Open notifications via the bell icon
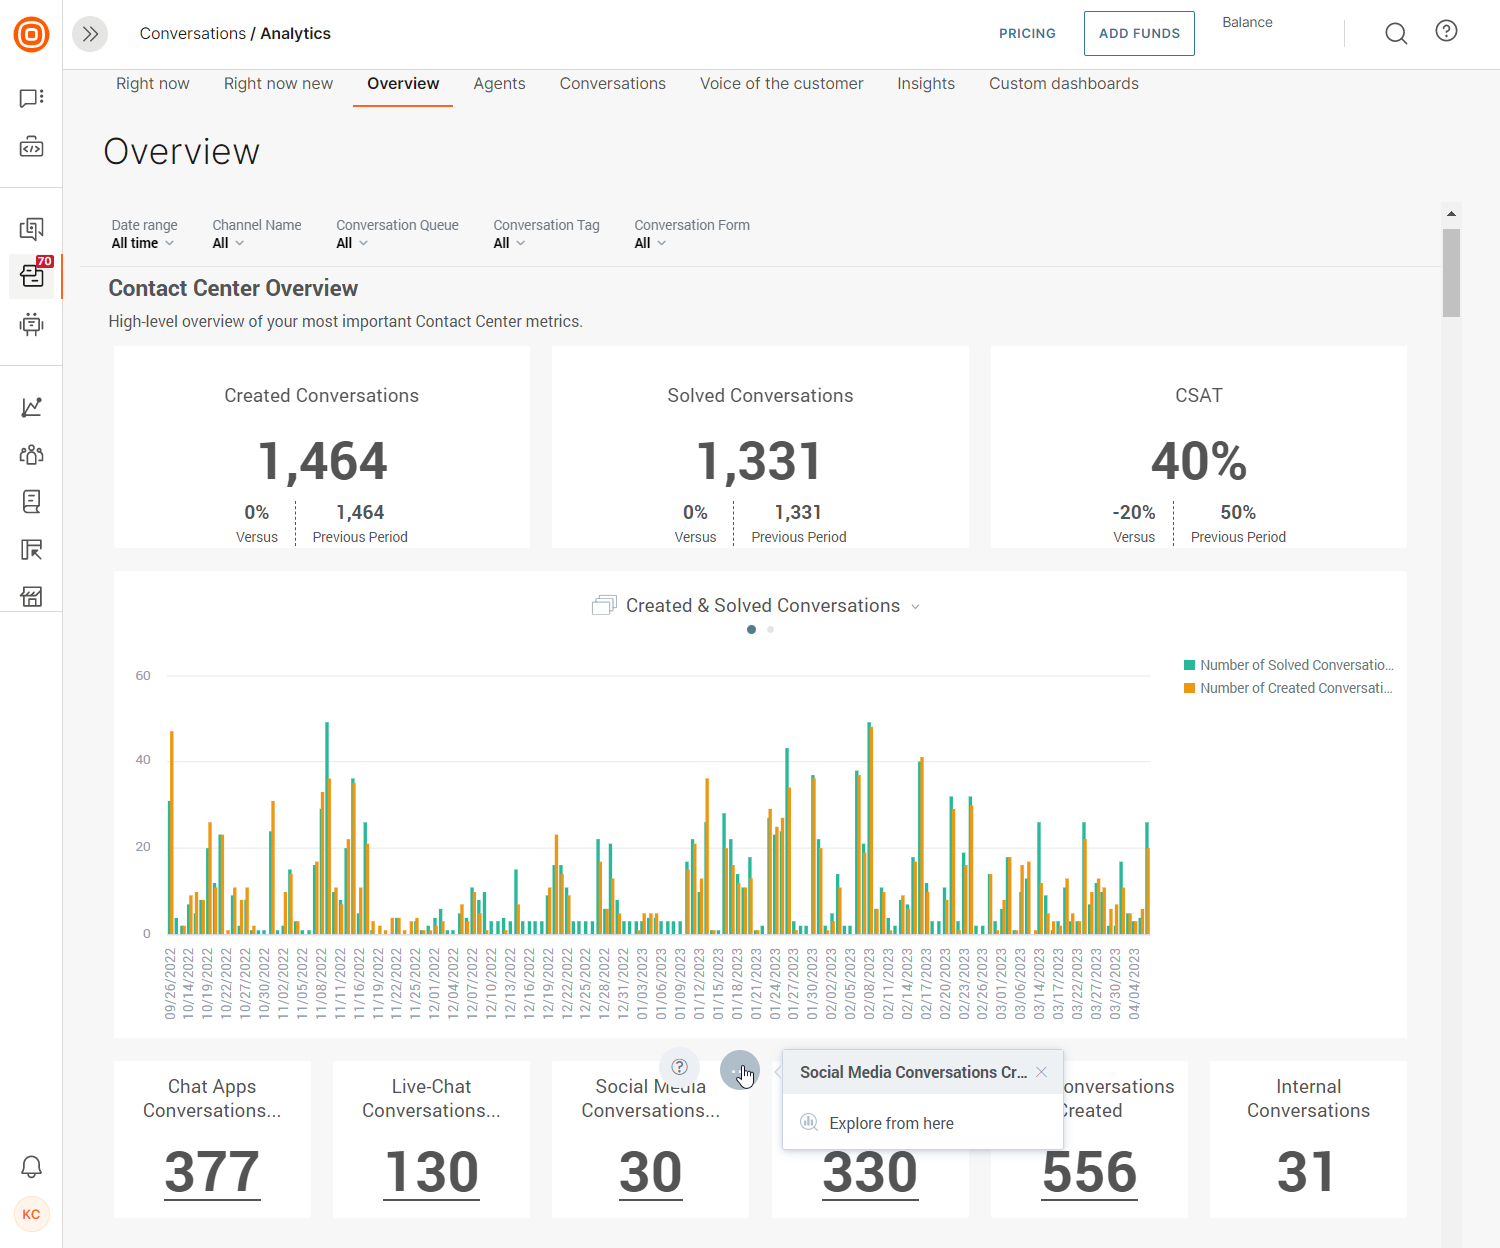 point(31,1167)
